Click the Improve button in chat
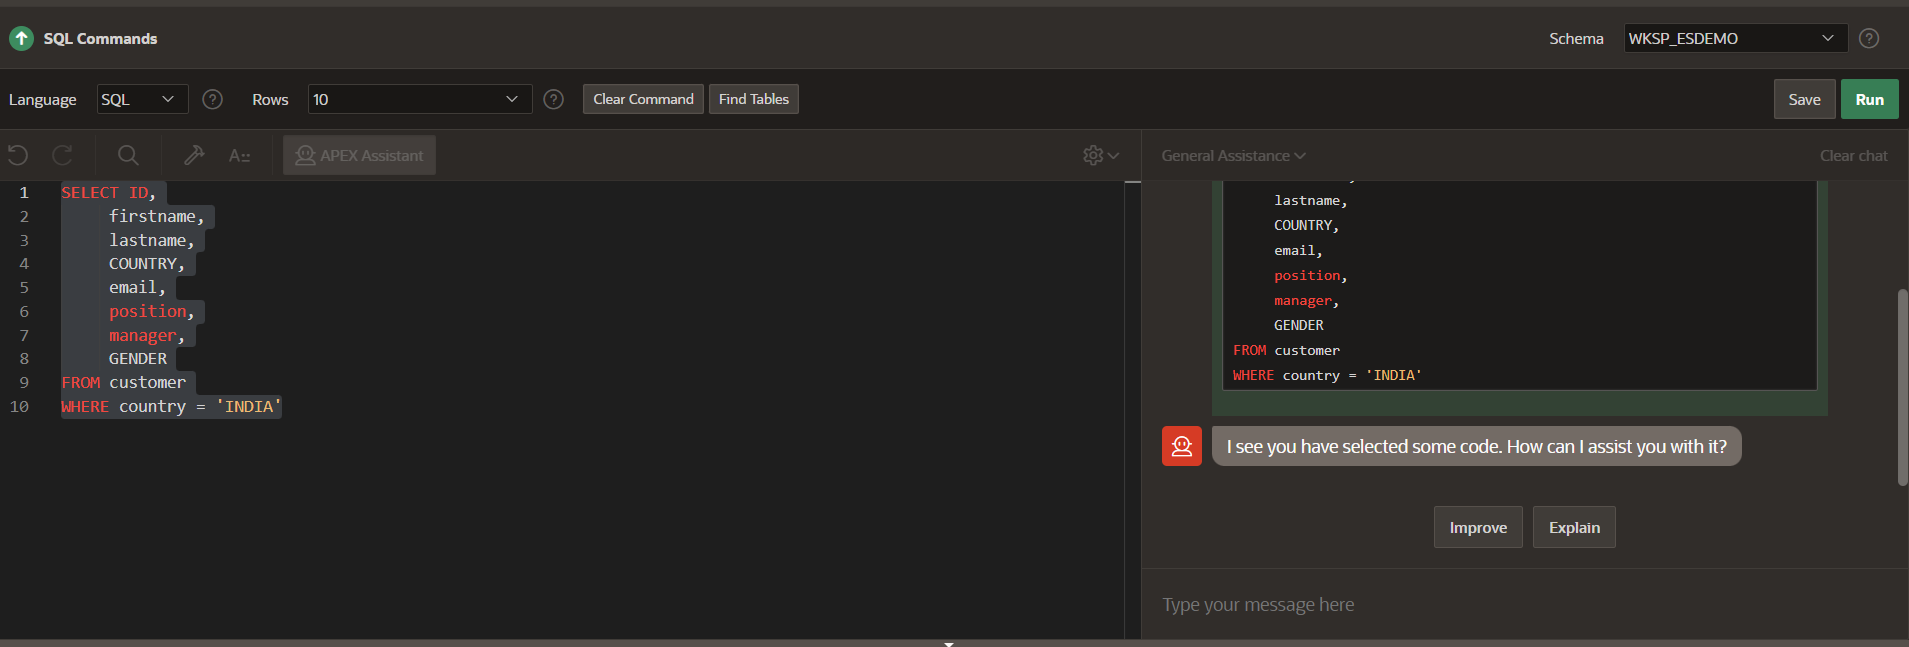This screenshot has height=647, width=1909. (1477, 527)
